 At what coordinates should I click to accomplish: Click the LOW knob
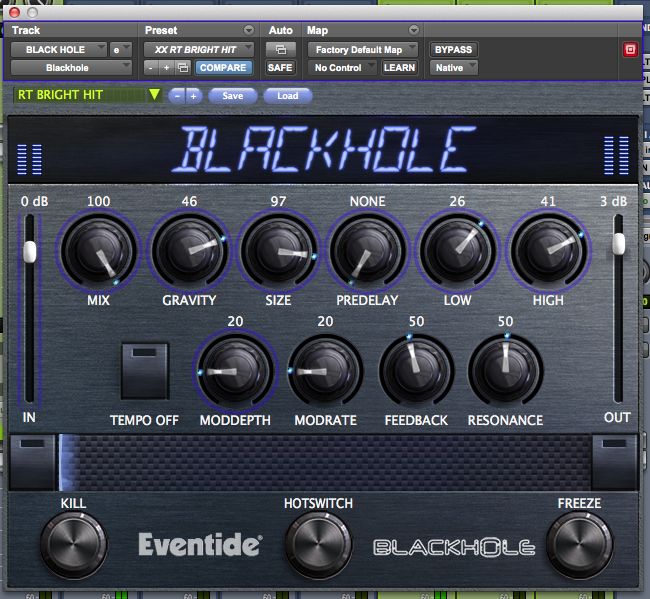[458, 252]
